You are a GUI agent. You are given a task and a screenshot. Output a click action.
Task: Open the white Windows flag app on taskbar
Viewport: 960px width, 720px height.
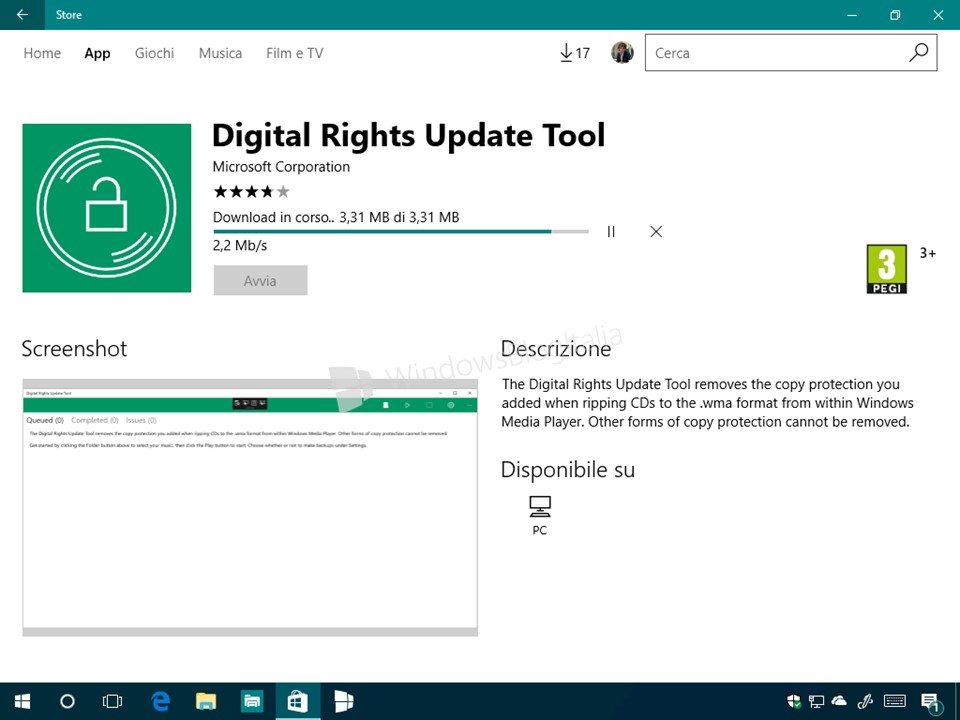[343, 701]
